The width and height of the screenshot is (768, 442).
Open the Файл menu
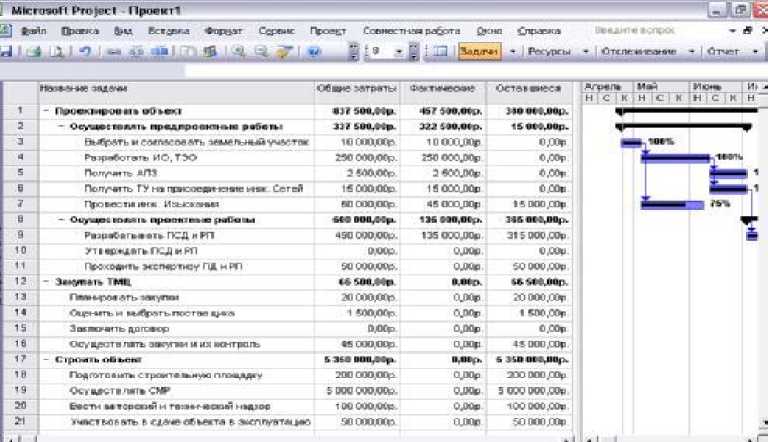pos(34,31)
